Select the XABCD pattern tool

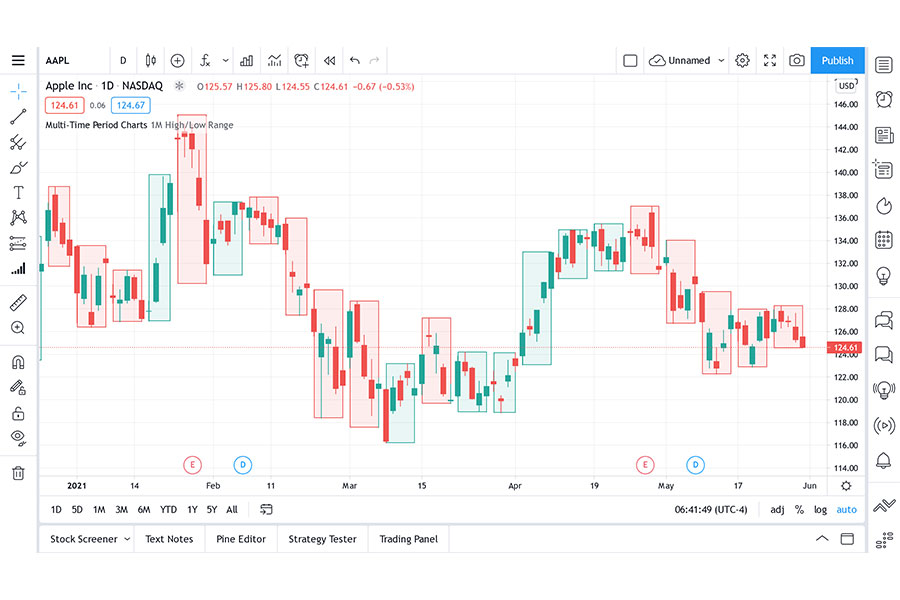(x=18, y=218)
